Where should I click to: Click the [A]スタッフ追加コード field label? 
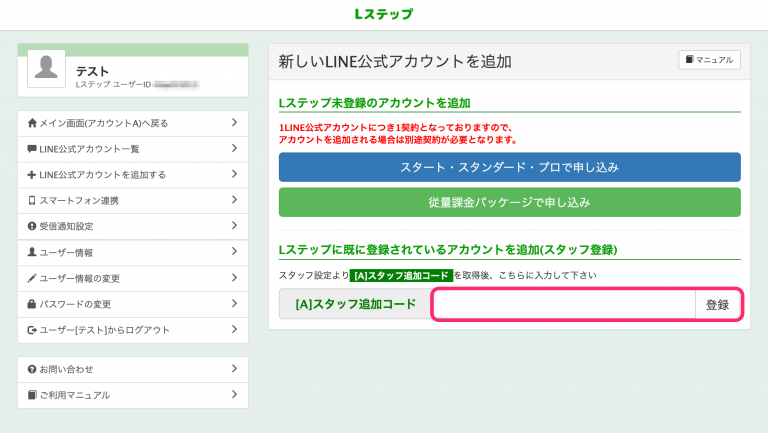click(356, 304)
